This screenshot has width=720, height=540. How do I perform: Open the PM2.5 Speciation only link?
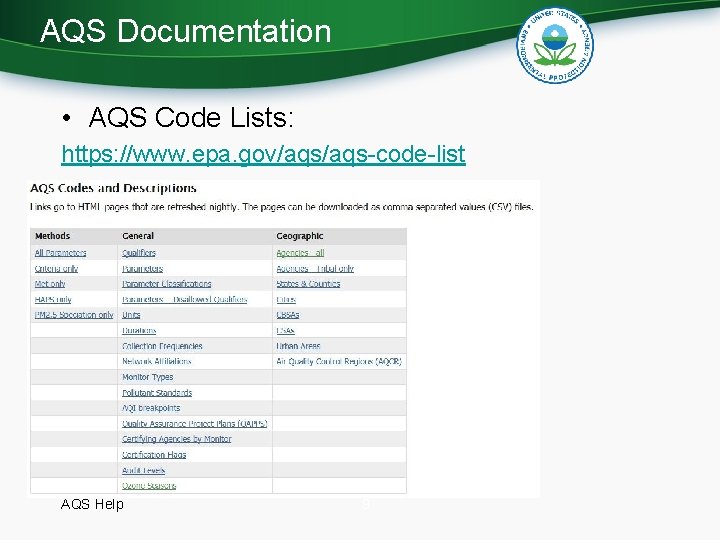click(x=74, y=315)
